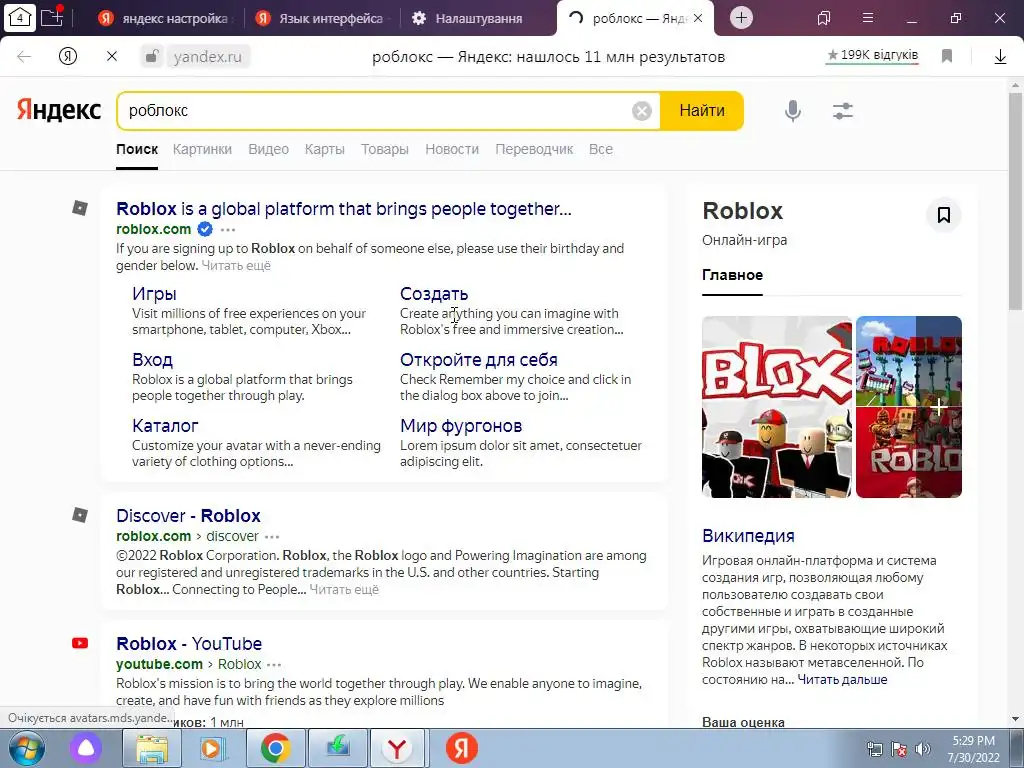Switch to 'Язык интерфейса' tab
This screenshot has height=768, width=1024.
[x=320, y=18]
